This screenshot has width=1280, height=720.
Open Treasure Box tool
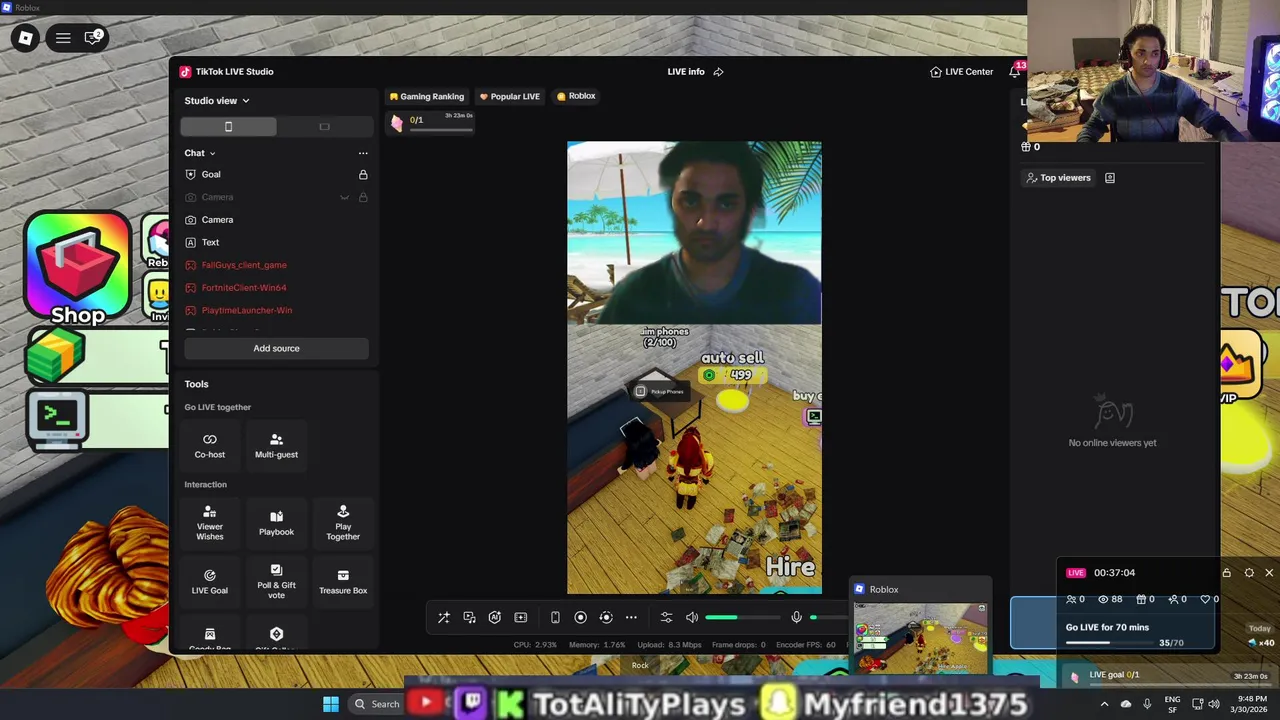[x=343, y=582]
